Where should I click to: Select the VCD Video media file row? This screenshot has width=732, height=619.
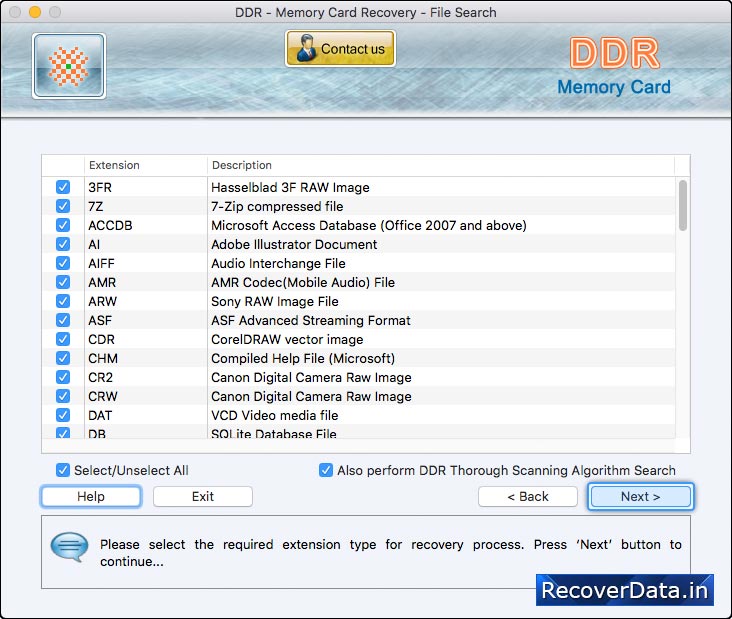point(359,415)
